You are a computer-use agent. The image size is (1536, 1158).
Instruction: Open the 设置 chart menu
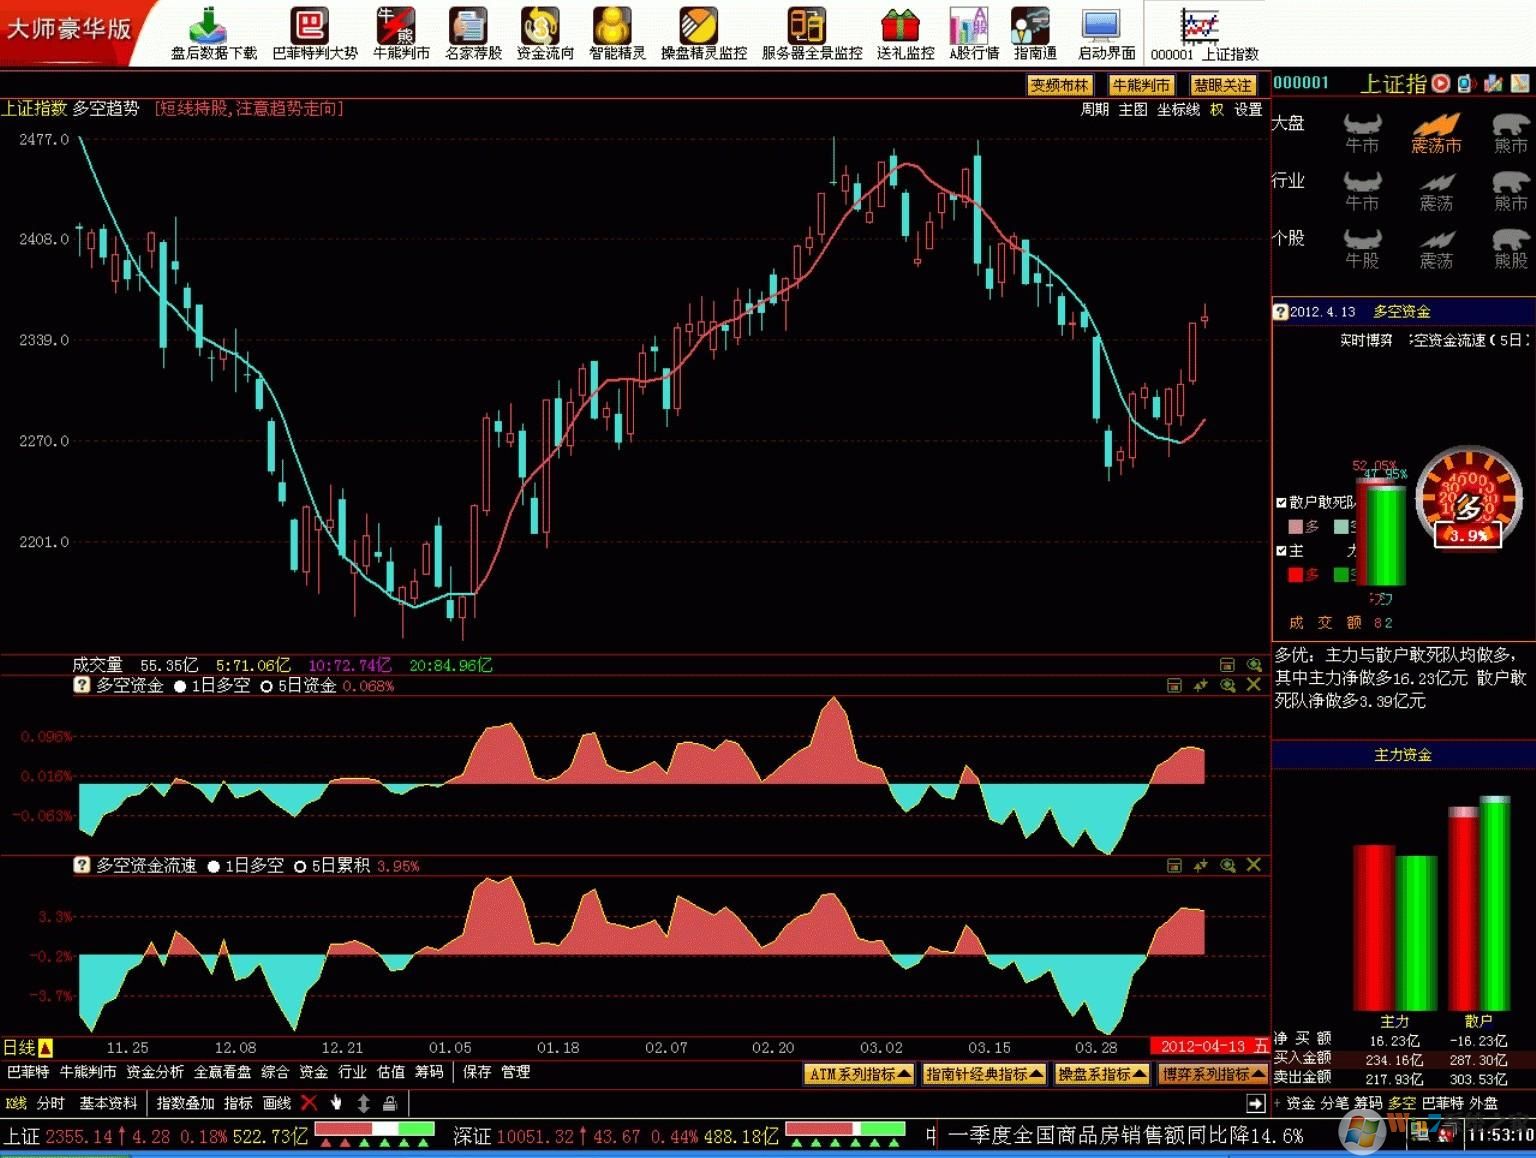point(1248,110)
